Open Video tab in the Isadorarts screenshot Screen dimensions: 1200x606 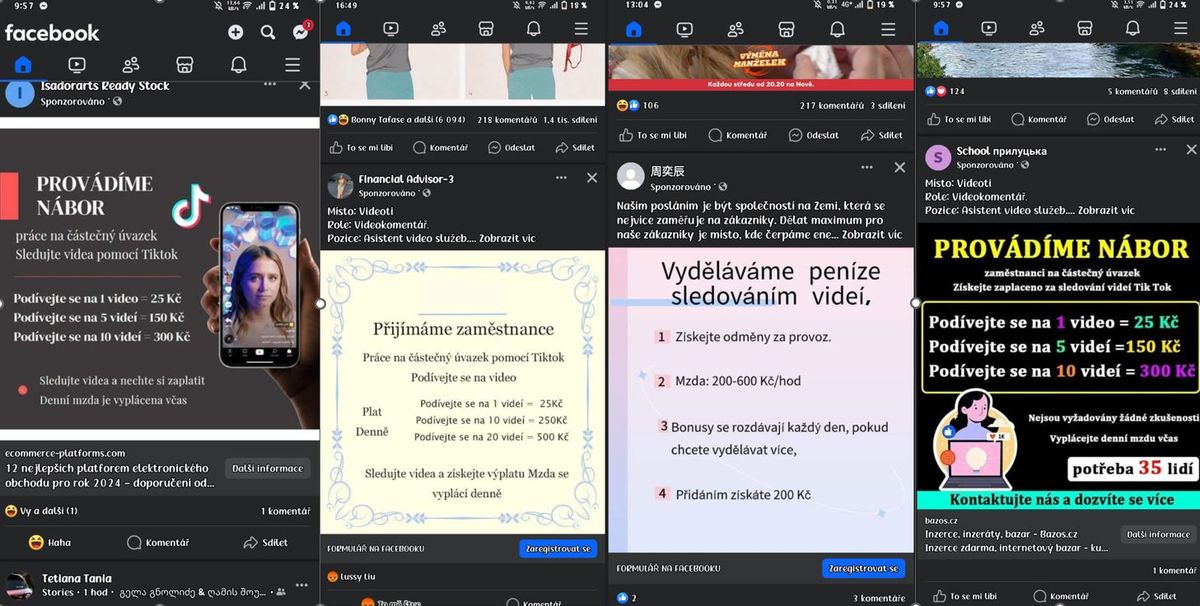76,65
